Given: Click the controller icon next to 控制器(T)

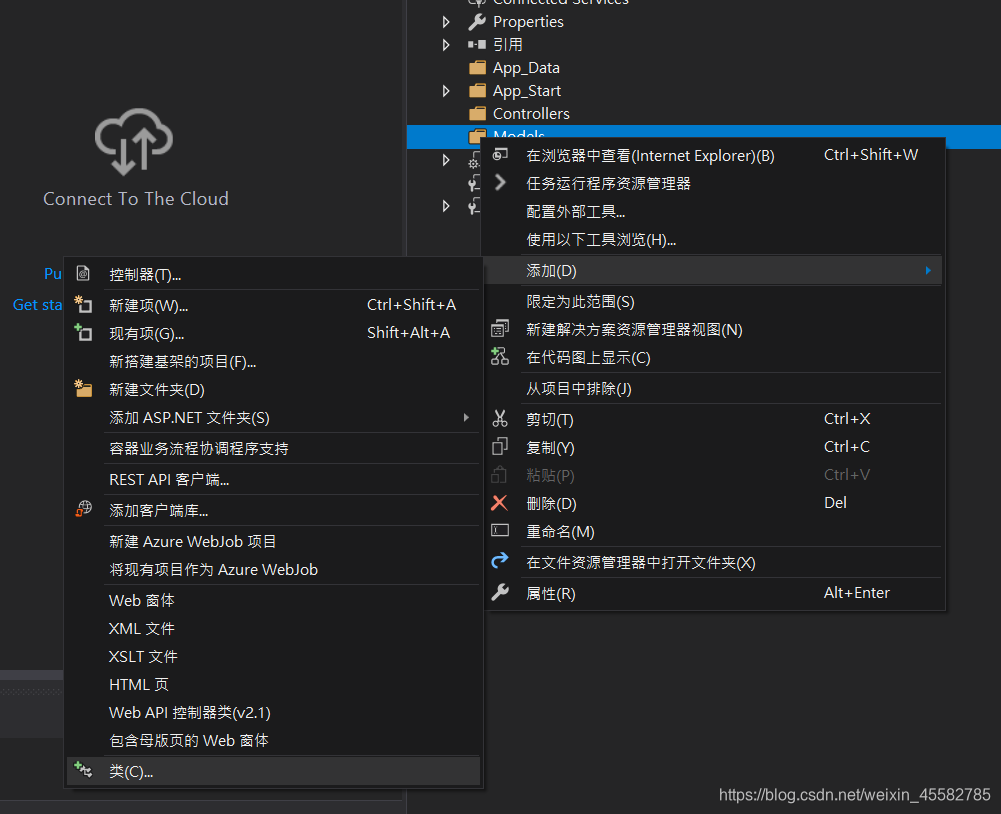Looking at the screenshot, I should point(84,273).
